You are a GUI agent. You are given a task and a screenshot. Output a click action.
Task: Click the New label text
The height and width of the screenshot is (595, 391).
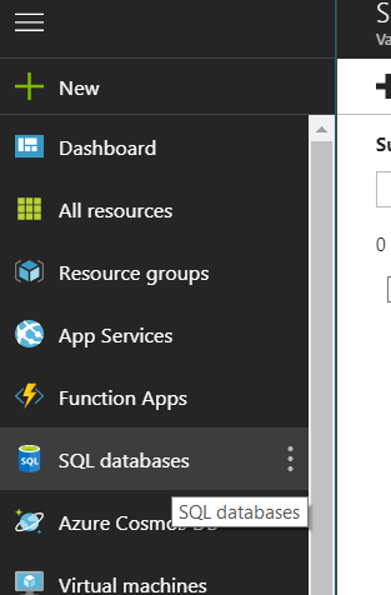(79, 88)
